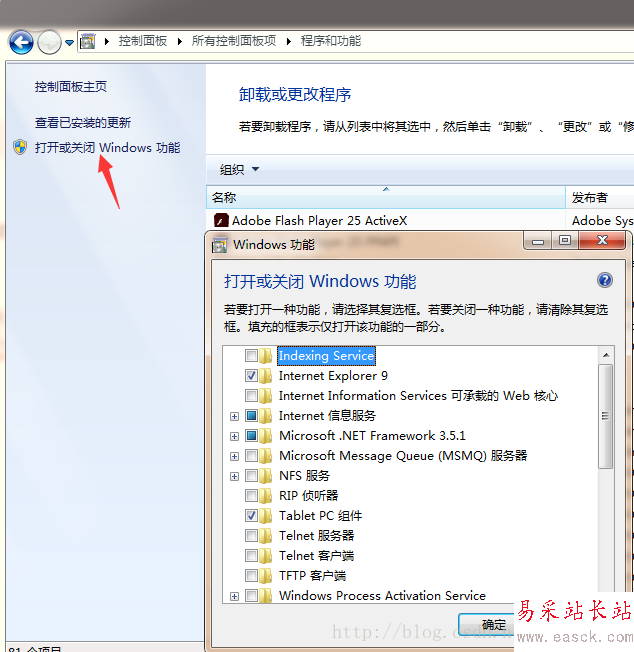The width and height of the screenshot is (634, 652).
Task: Select the Internet Explorer 9 label
Action: [x=333, y=375]
